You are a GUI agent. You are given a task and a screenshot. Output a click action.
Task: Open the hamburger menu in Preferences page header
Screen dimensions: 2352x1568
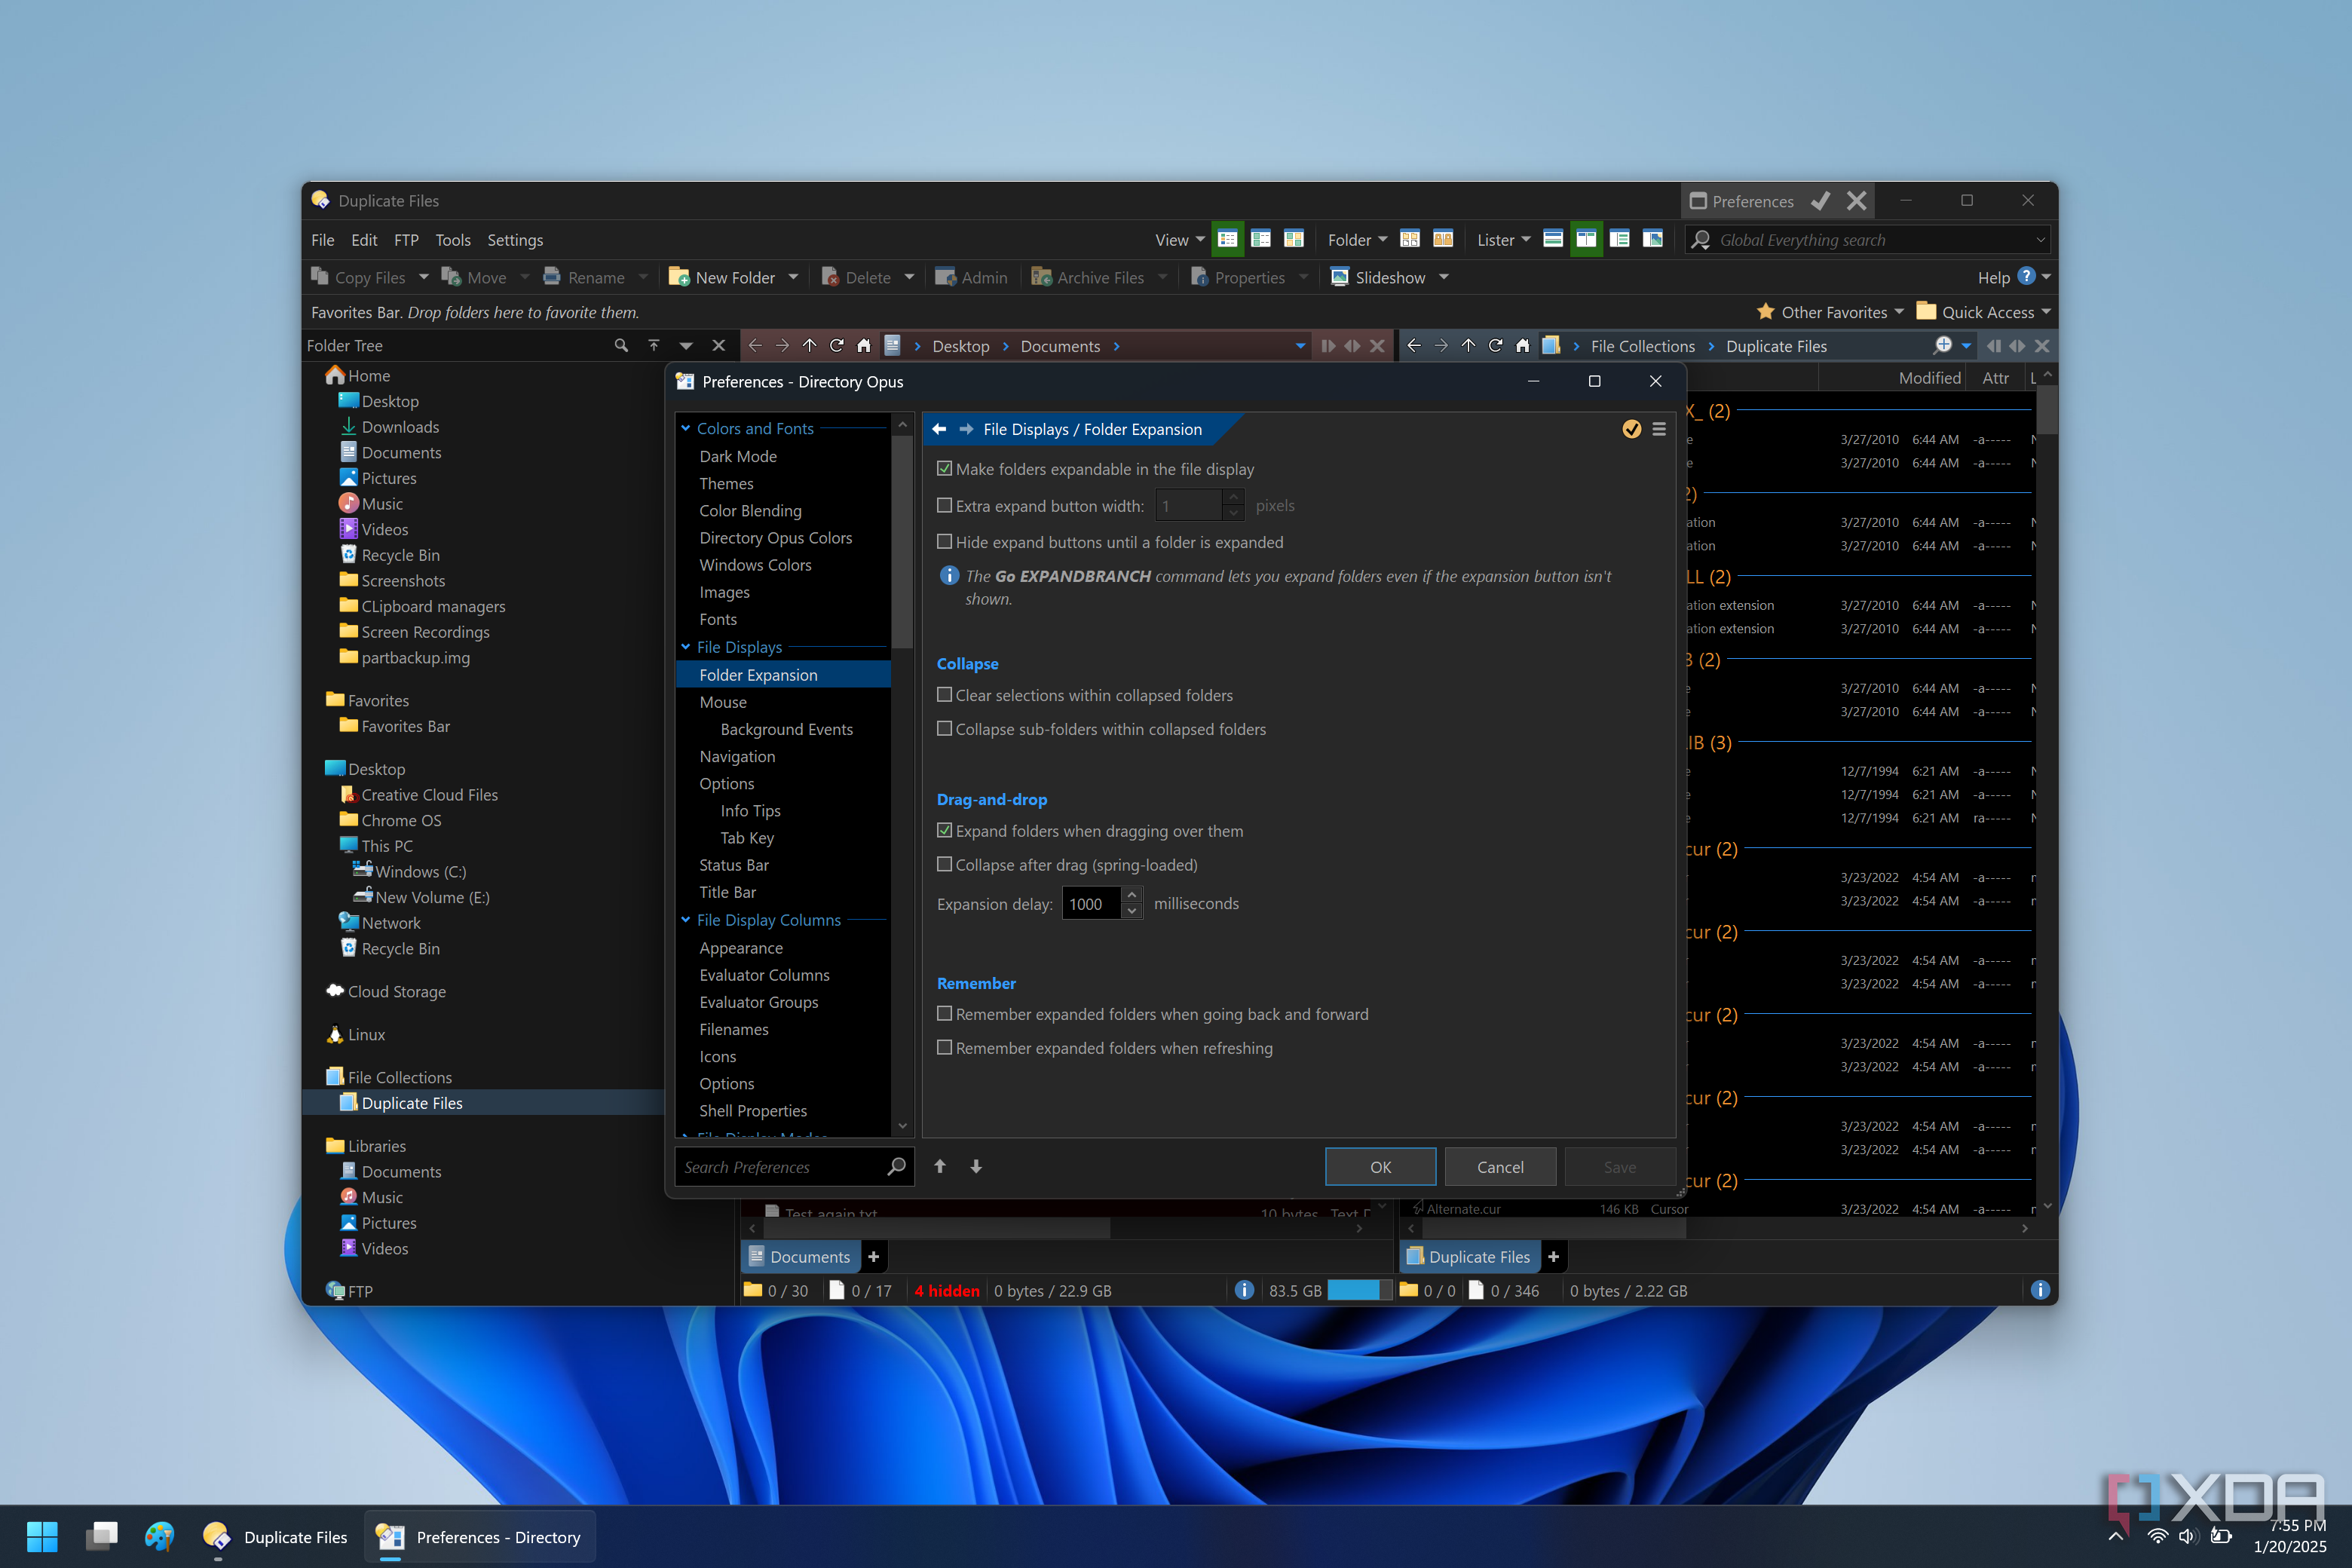1659,429
